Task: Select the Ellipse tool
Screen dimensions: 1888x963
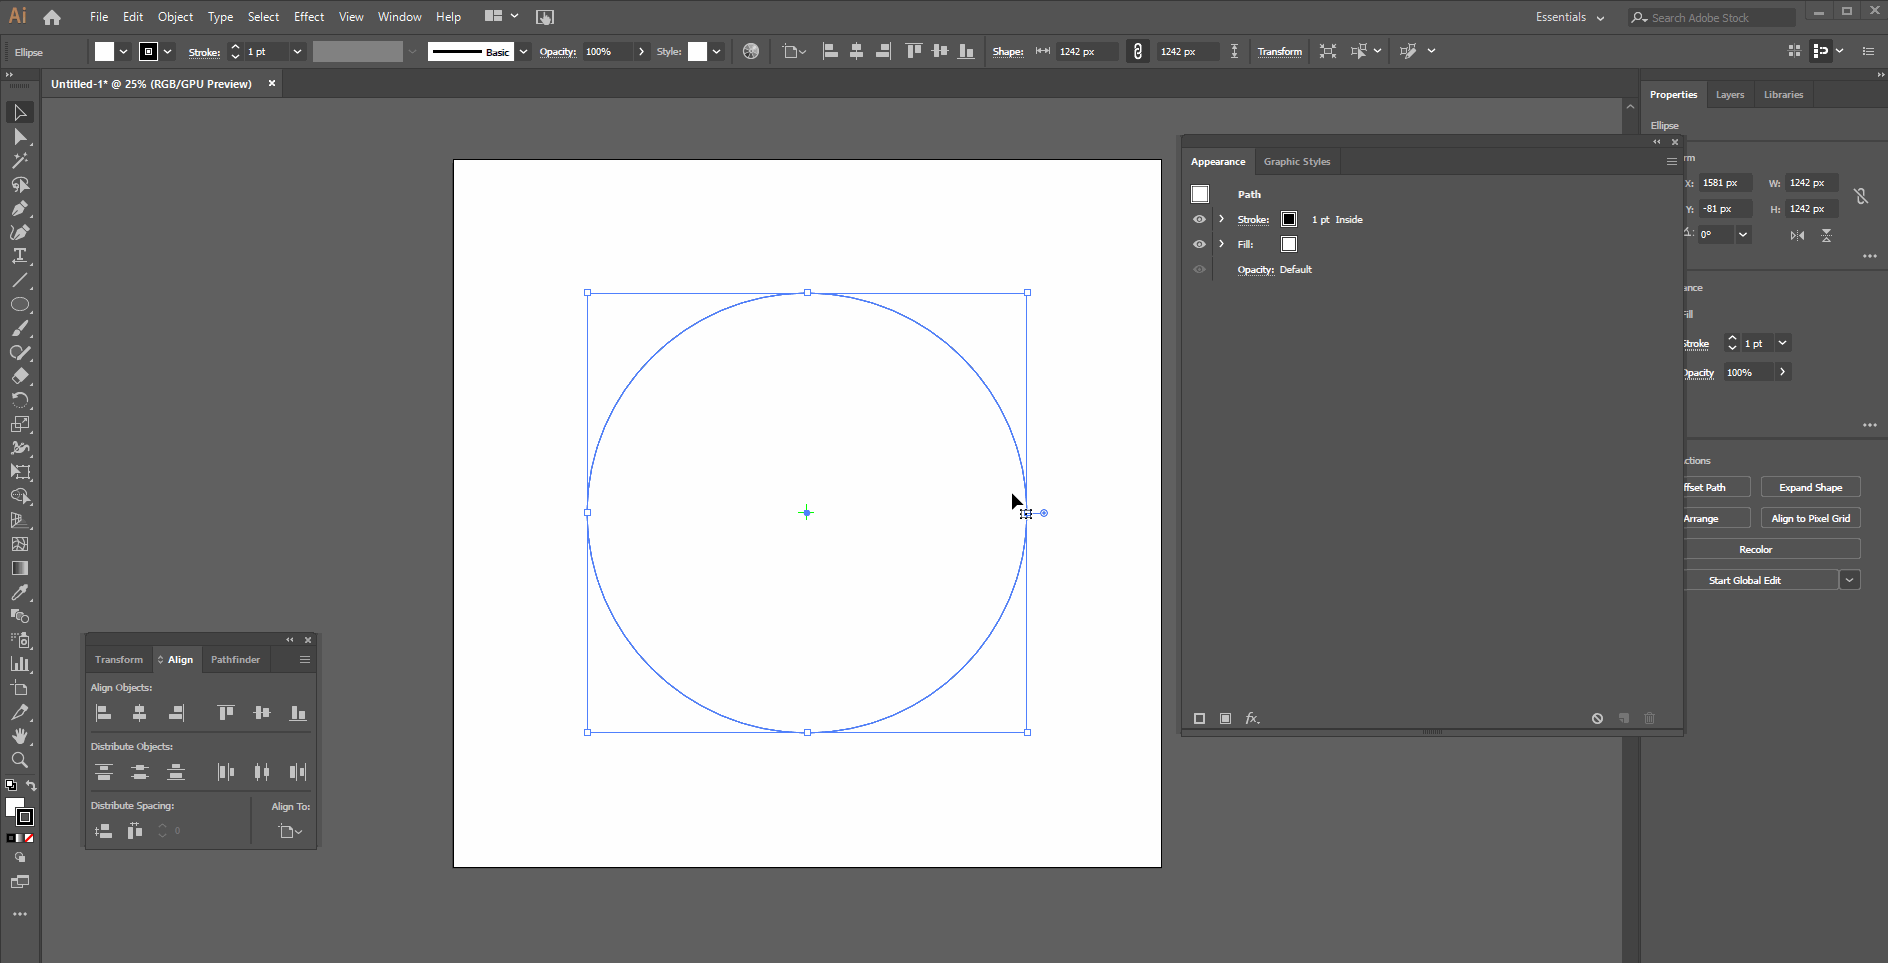Action: [20, 305]
